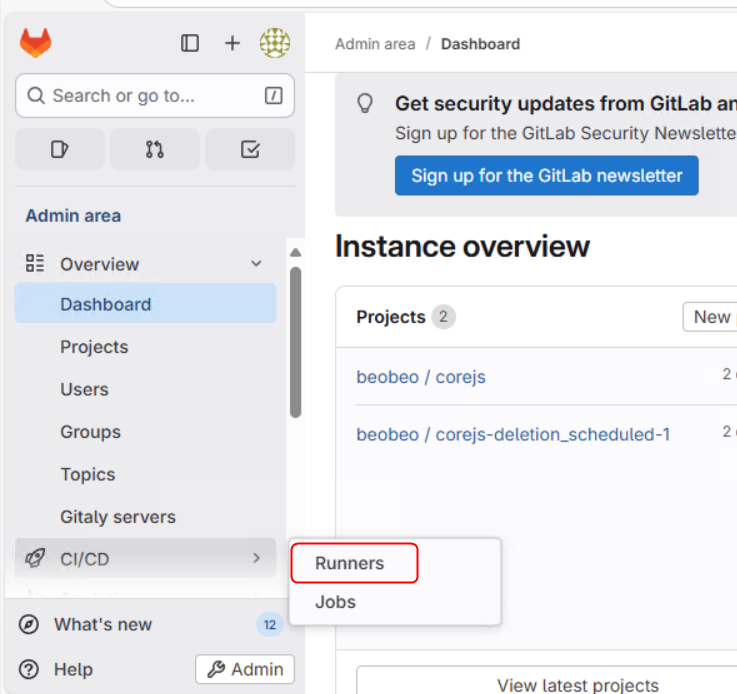Open Gitaly servers in the sidebar
Viewport: 737px width, 694px height.
(x=117, y=517)
